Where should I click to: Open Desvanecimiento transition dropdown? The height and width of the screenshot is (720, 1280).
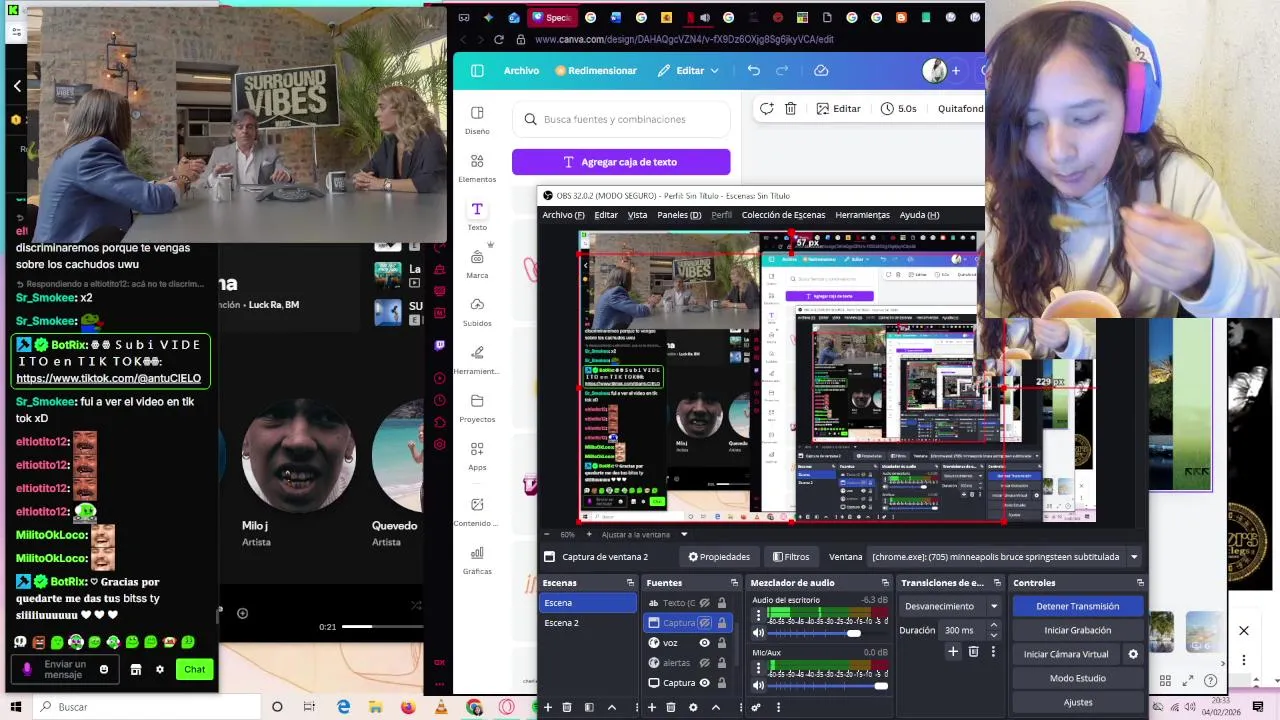pyautogui.click(x=951, y=606)
